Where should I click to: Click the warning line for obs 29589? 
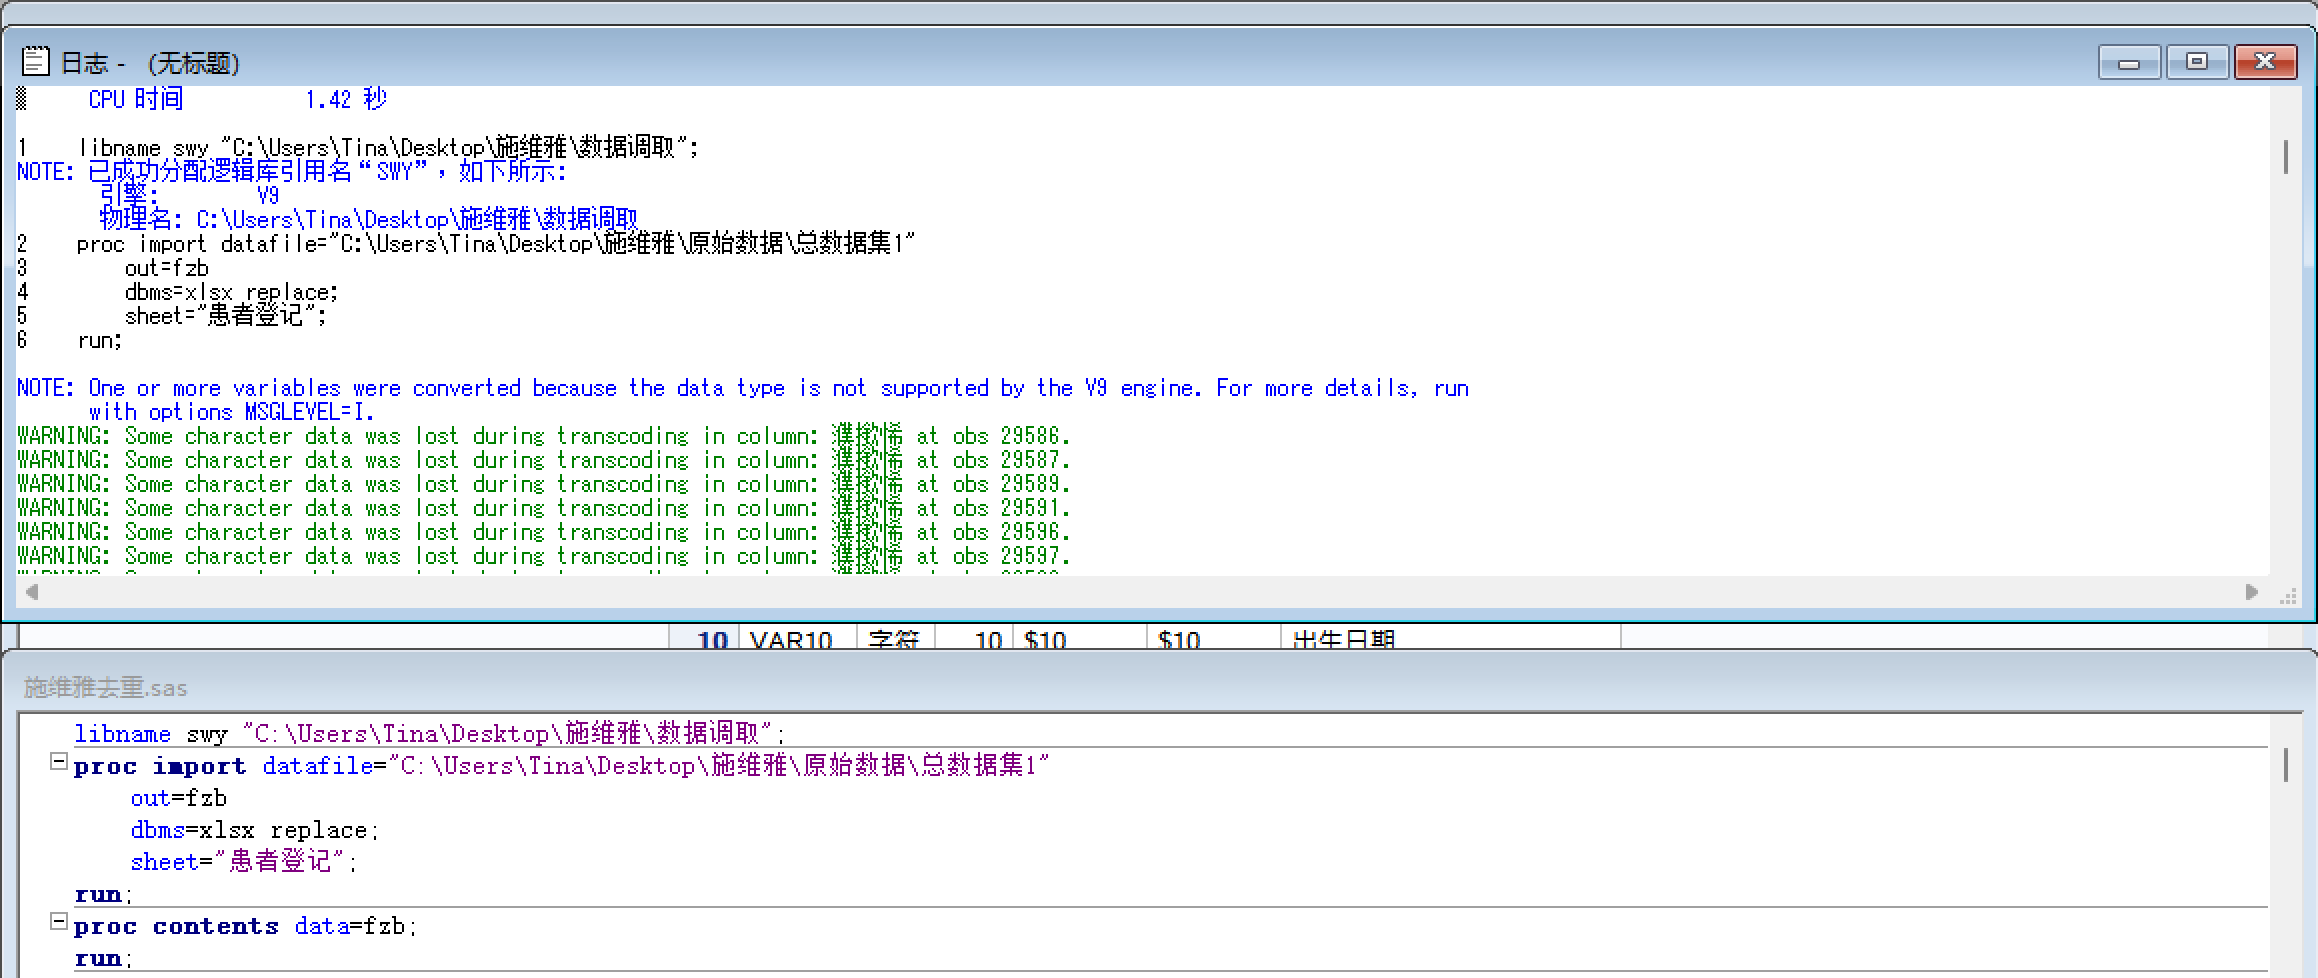[544, 484]
